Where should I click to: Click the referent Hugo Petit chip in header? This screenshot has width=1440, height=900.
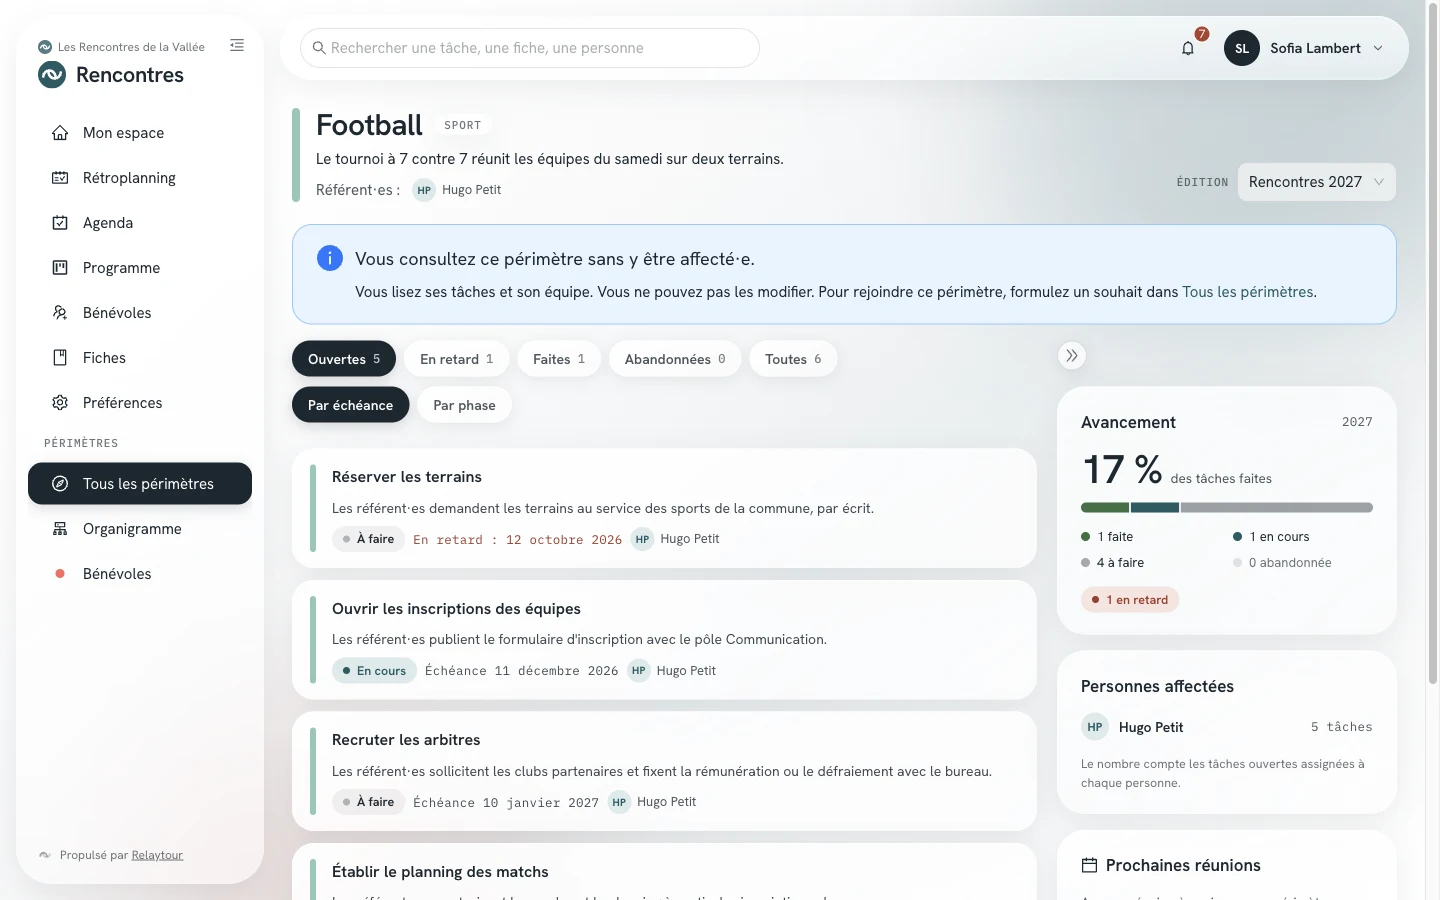[457, 190]
